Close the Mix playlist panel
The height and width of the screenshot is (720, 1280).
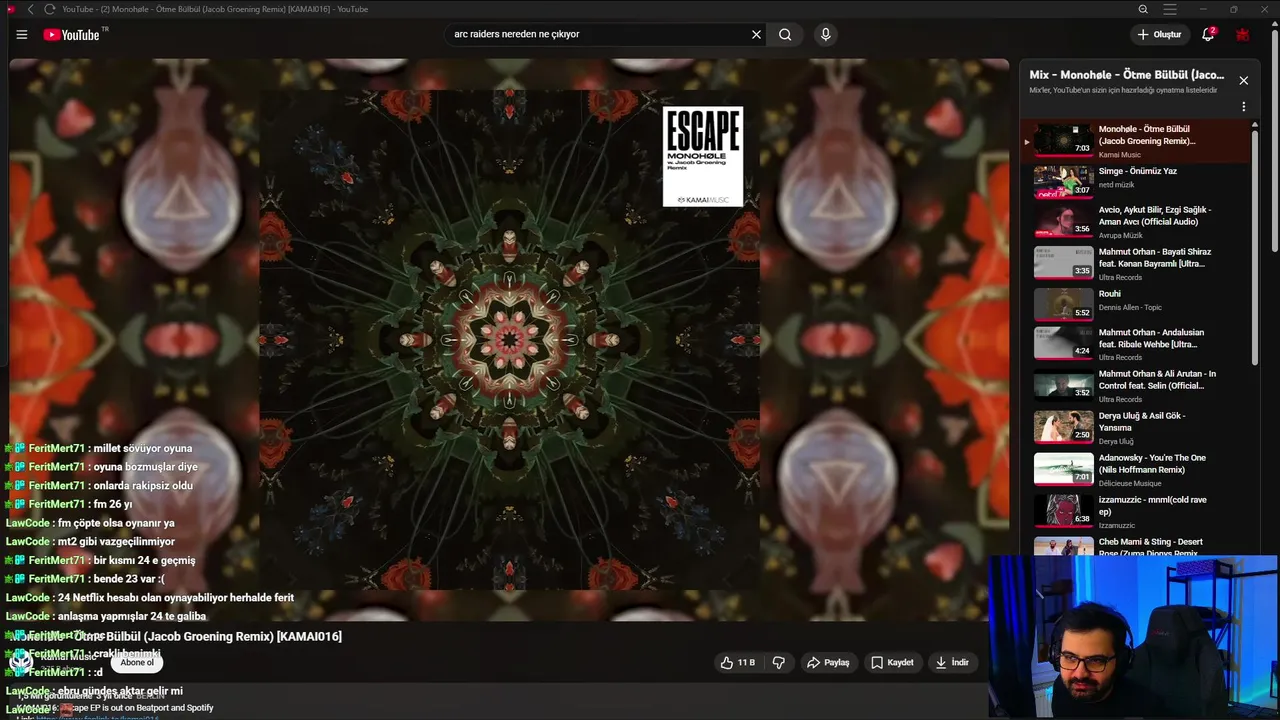click(x=1243, y=80)
